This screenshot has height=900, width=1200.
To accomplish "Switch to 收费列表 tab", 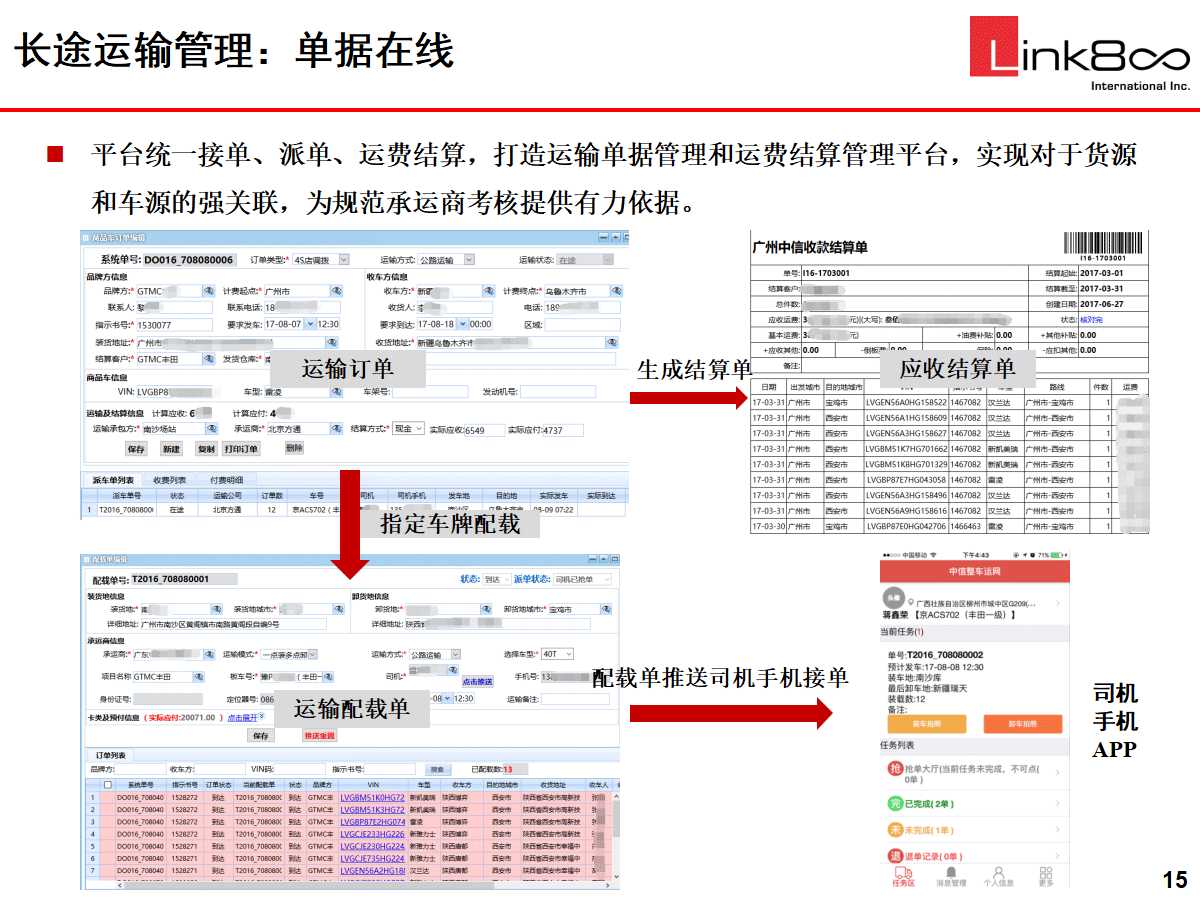I will (169, 480).
